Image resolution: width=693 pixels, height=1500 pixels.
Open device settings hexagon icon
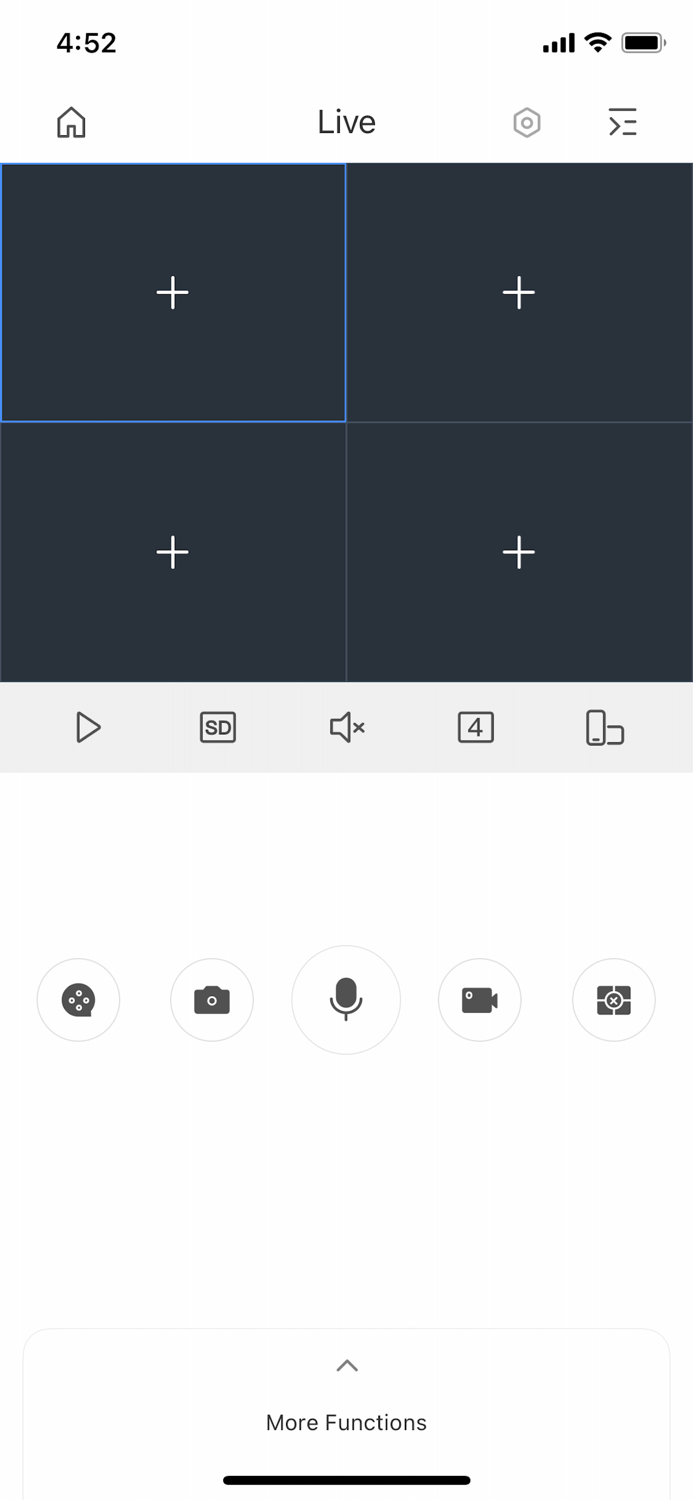coord(527,122)
